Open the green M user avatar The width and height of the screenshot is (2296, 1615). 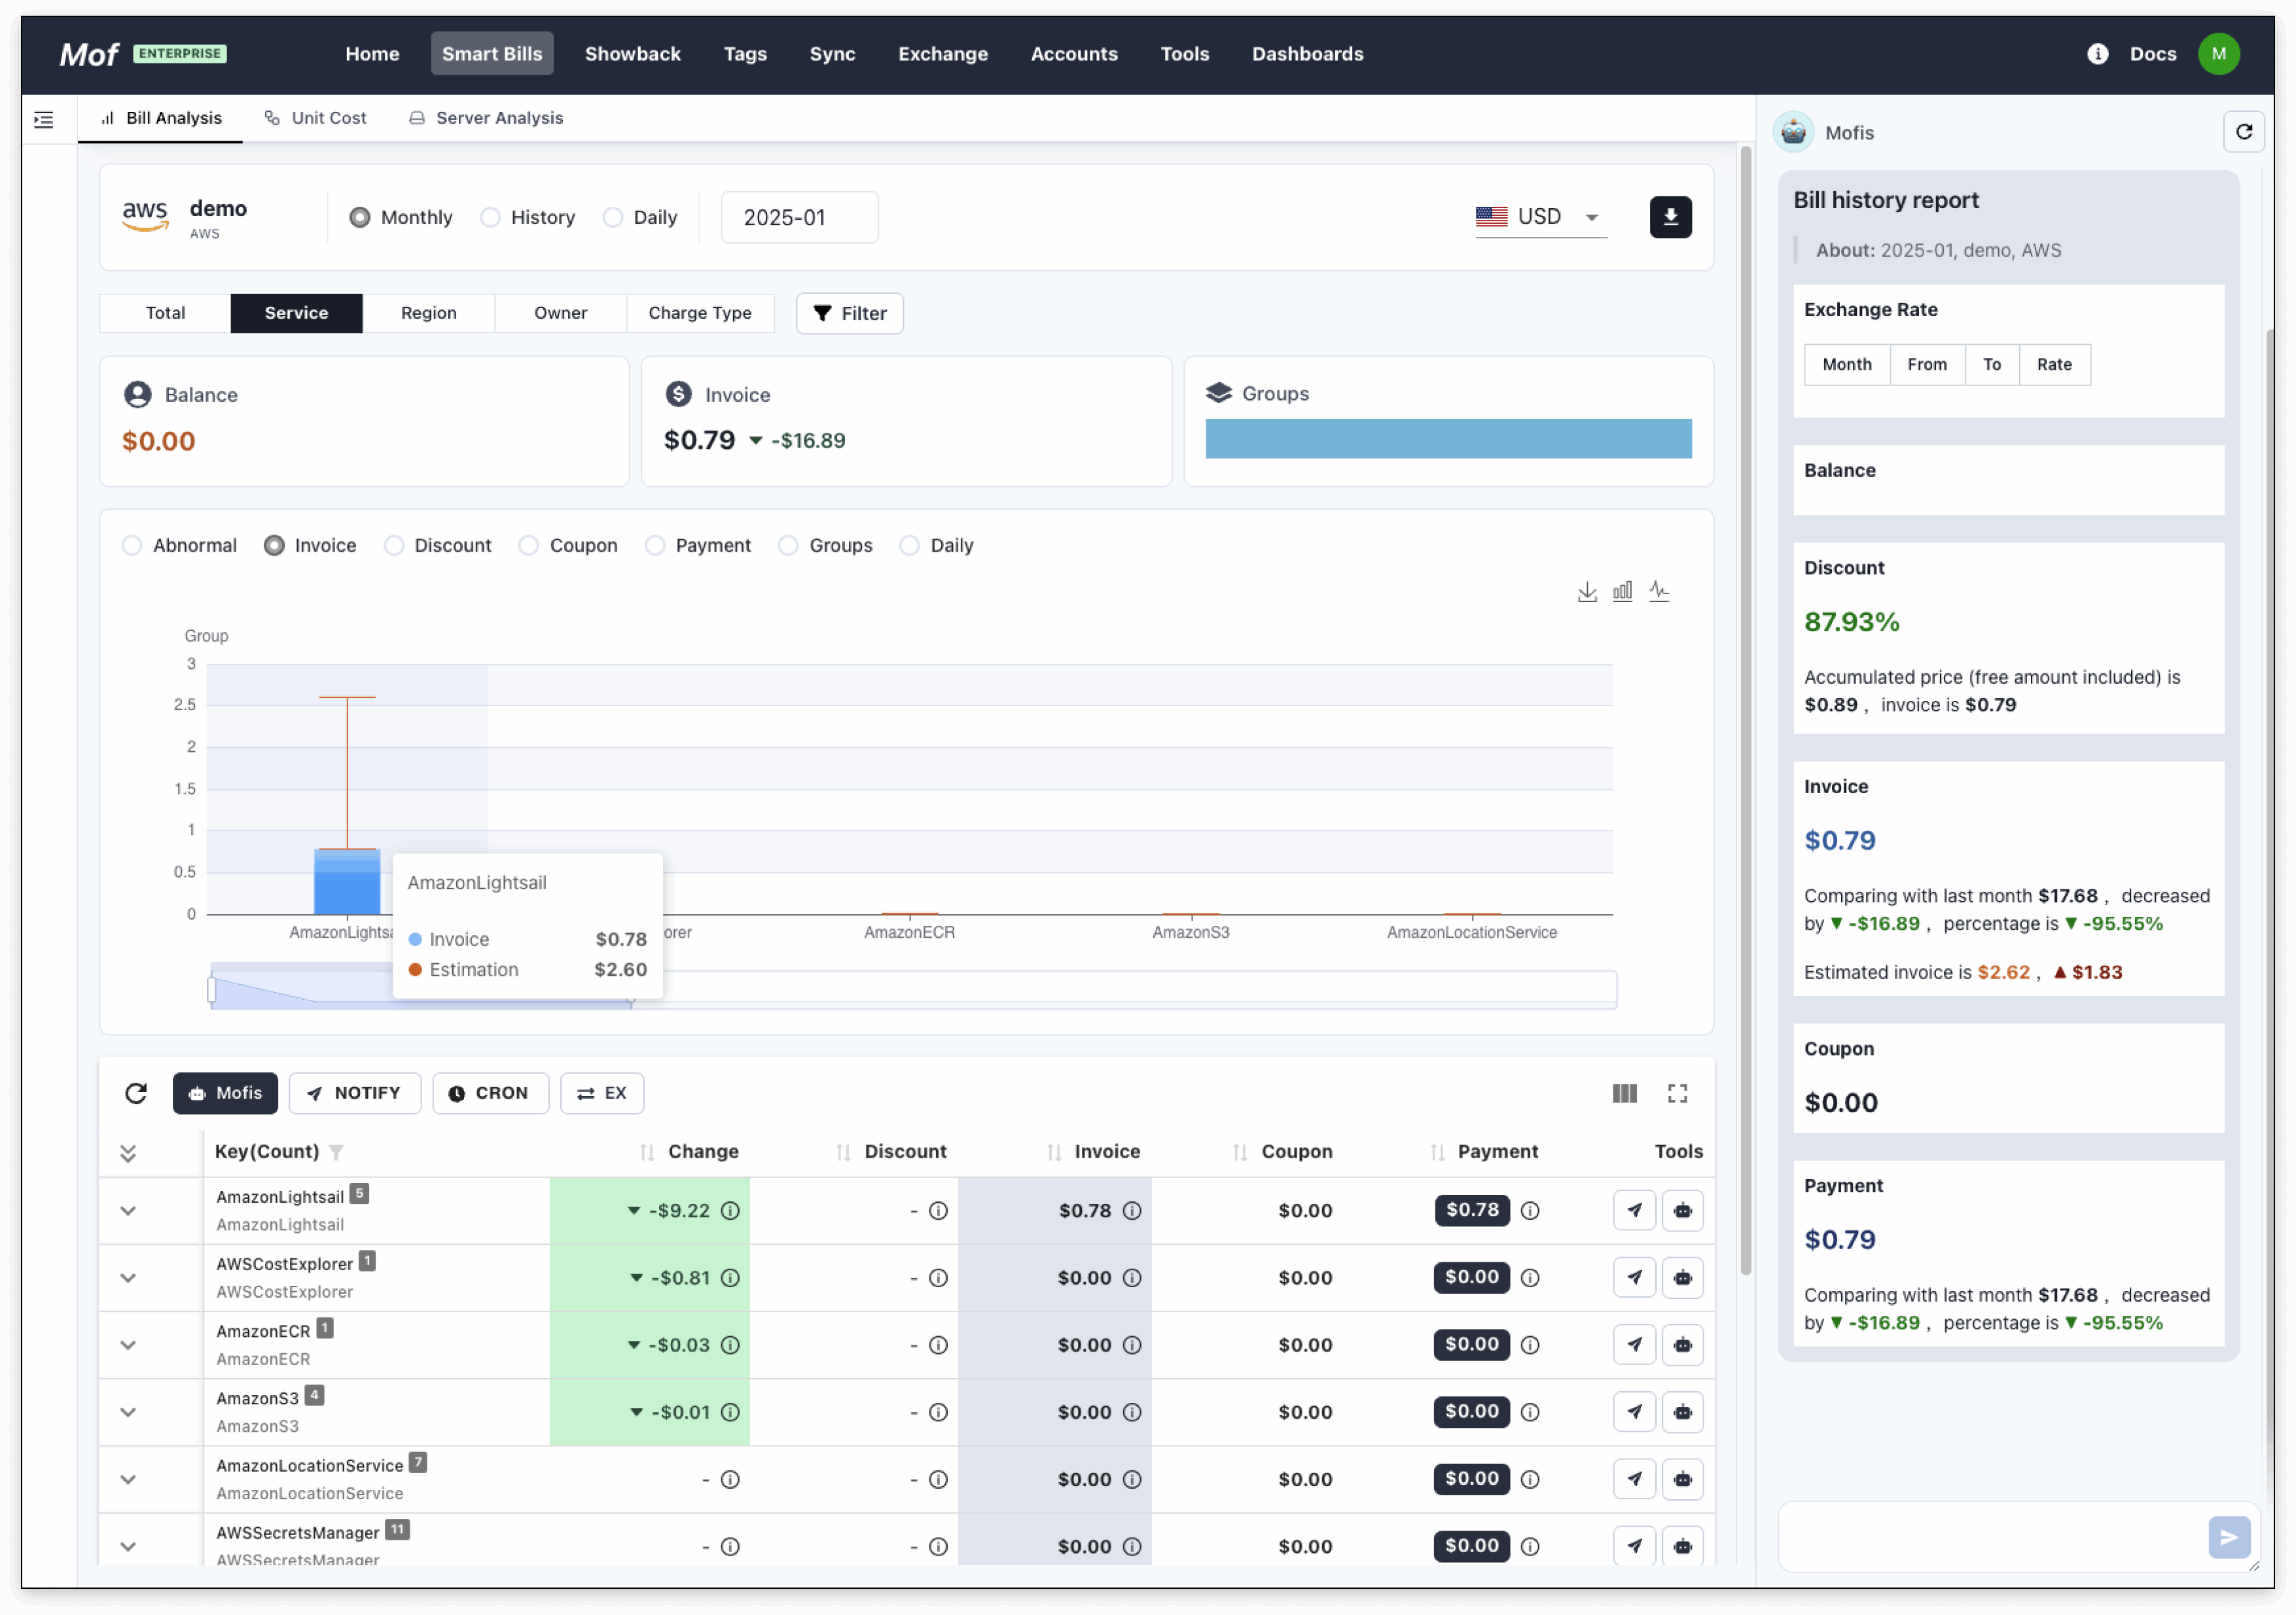coord(2218,54)
